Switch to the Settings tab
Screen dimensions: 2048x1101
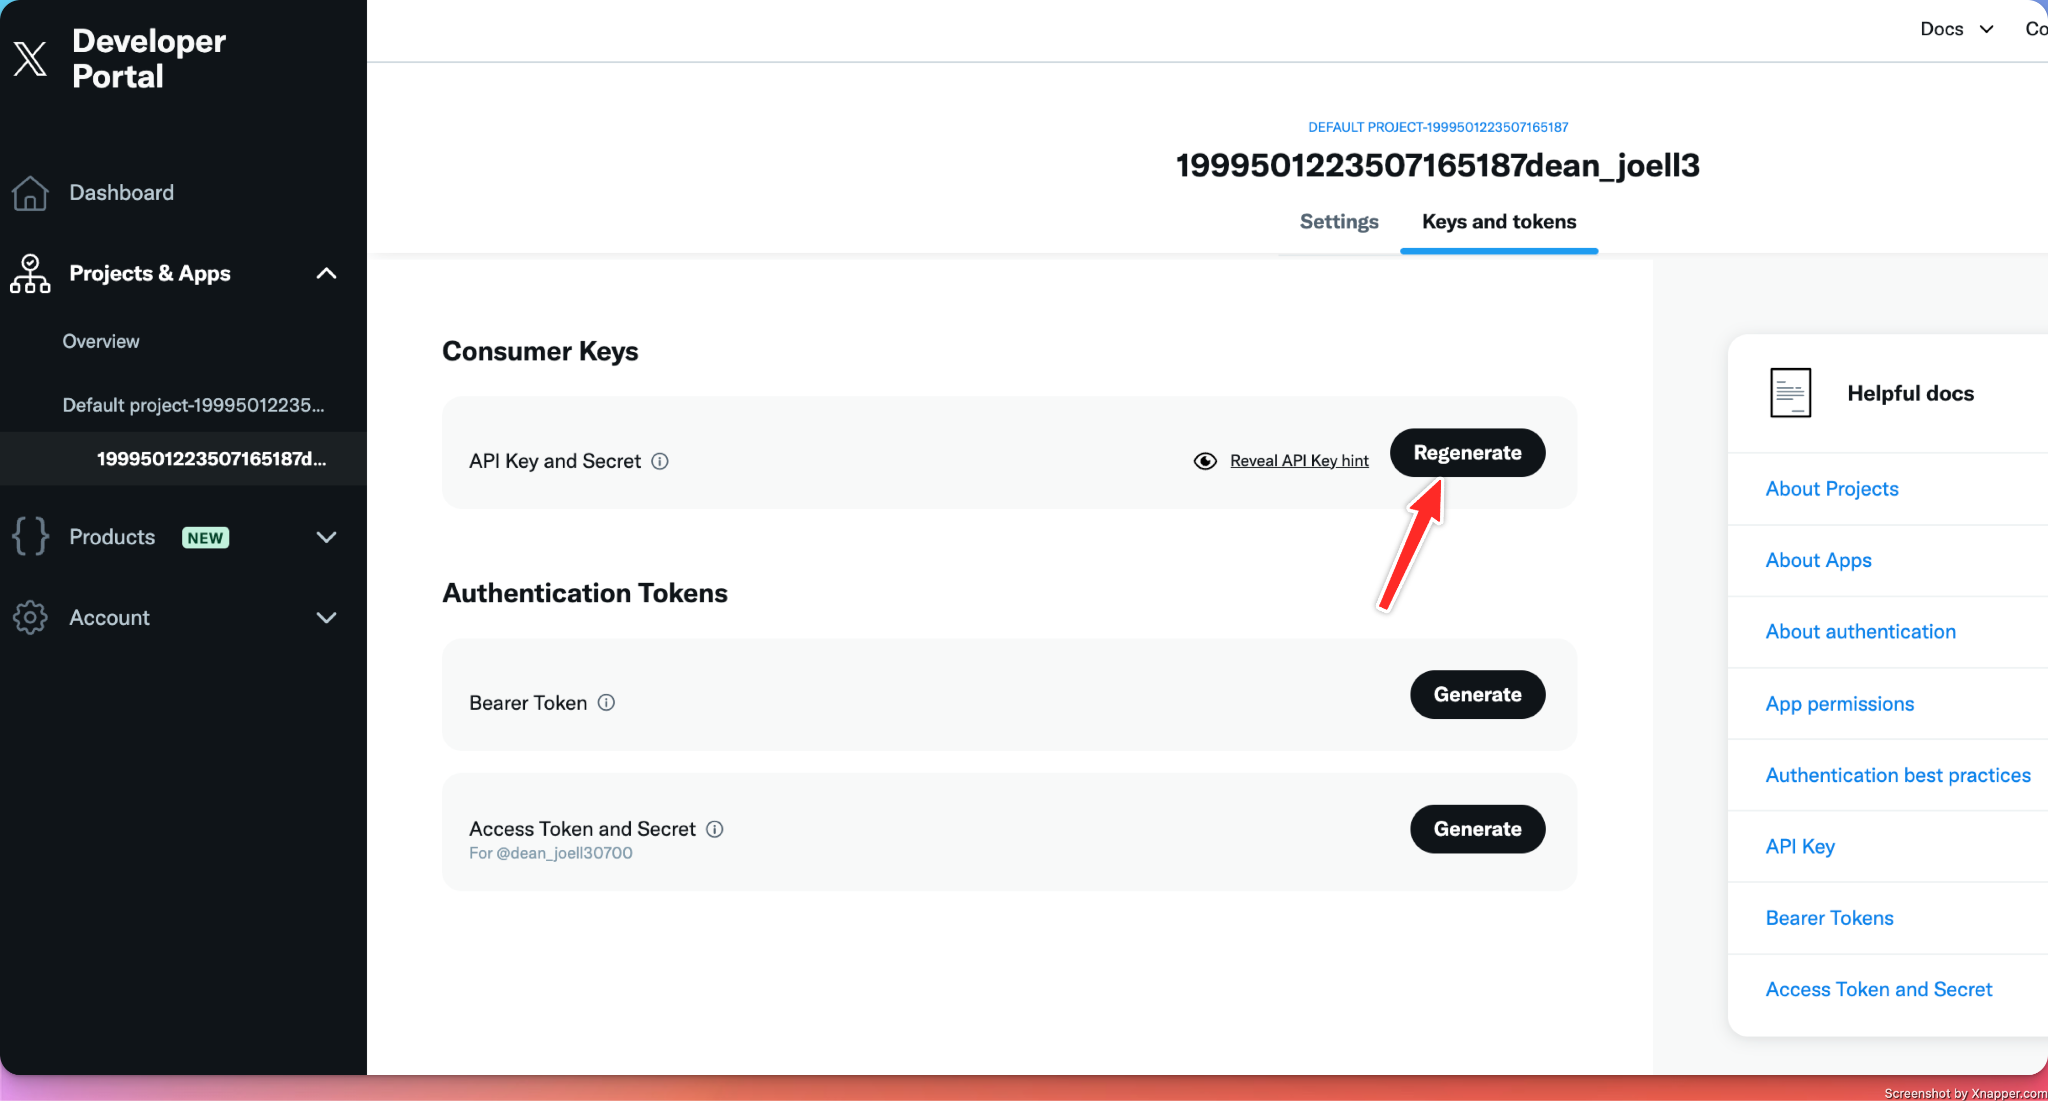[x=1338, y=222]
